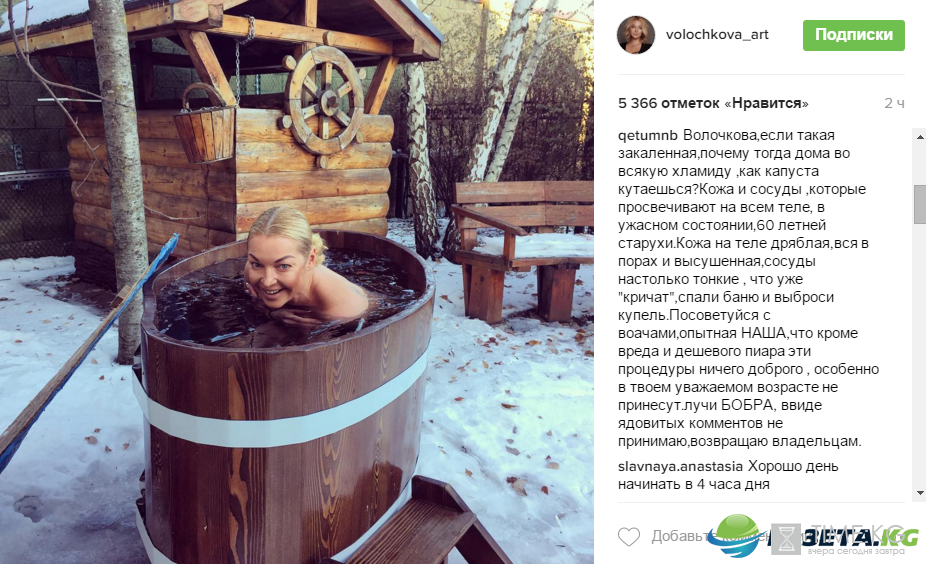The image size is (926, 565).
Task: Click the comments scrollbar down arrow
Action: coord(920,493)
